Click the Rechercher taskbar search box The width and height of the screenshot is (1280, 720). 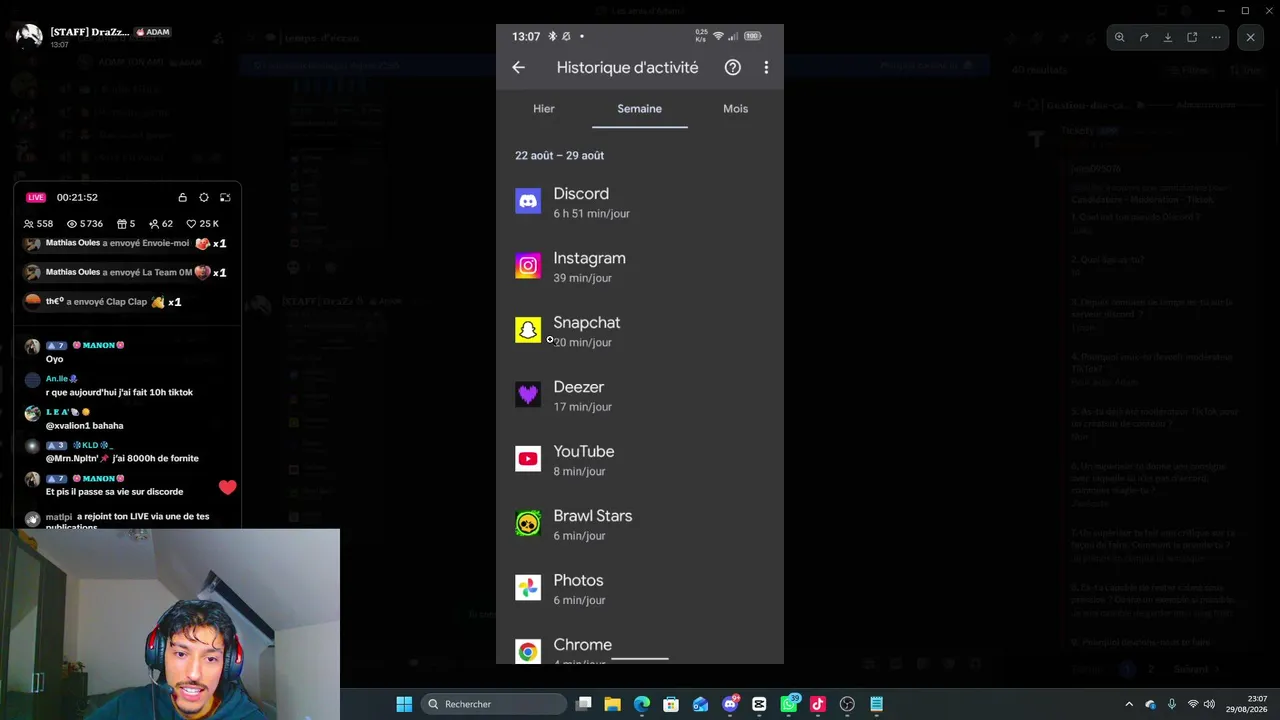[494, 704]
